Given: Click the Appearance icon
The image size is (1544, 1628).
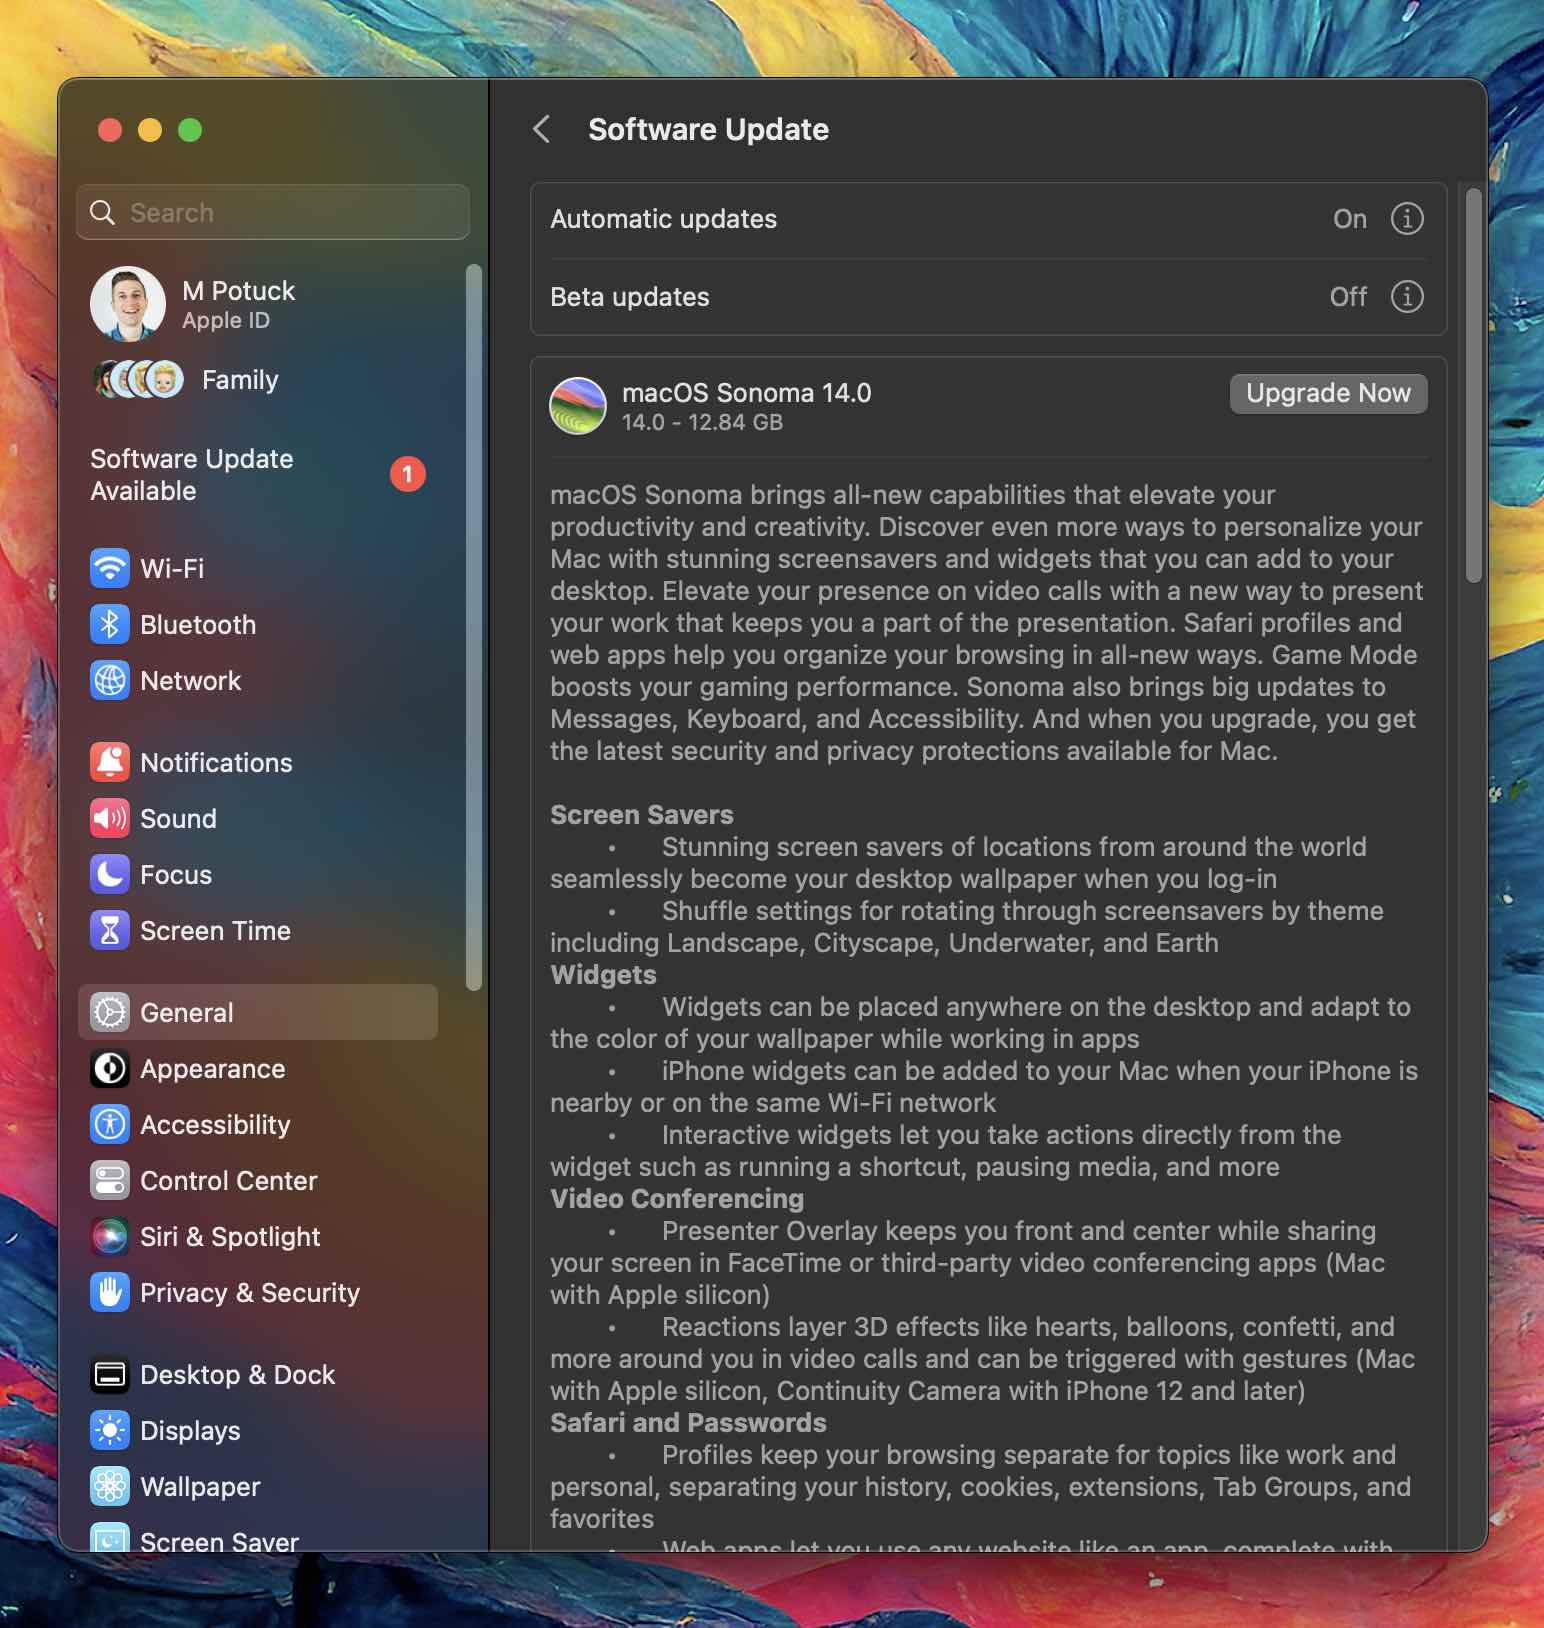Looking at the screenshot, I should pyautogui.click(x=110, y=1068).
